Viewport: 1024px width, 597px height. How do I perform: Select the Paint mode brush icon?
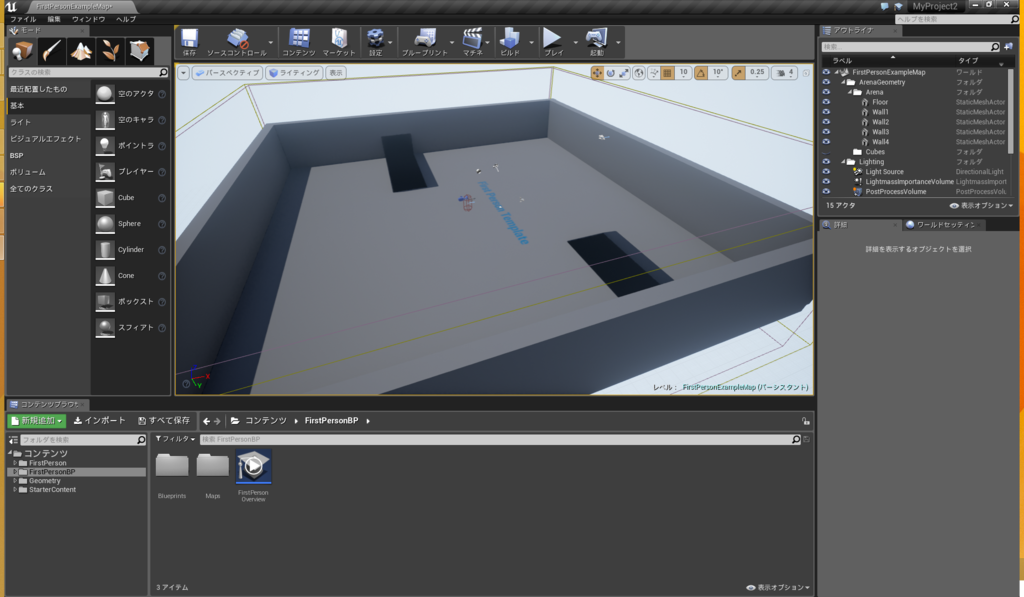(x=51, y=50)
